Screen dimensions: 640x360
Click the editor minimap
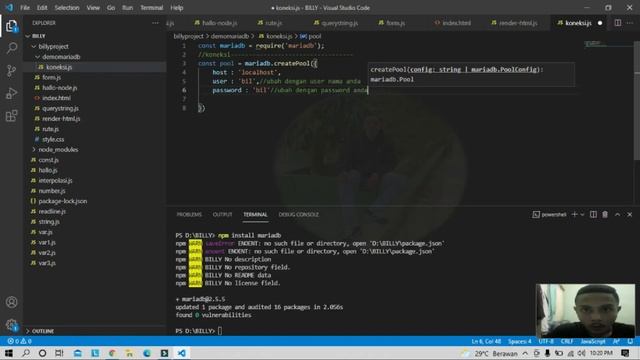(x=608, y=44)
